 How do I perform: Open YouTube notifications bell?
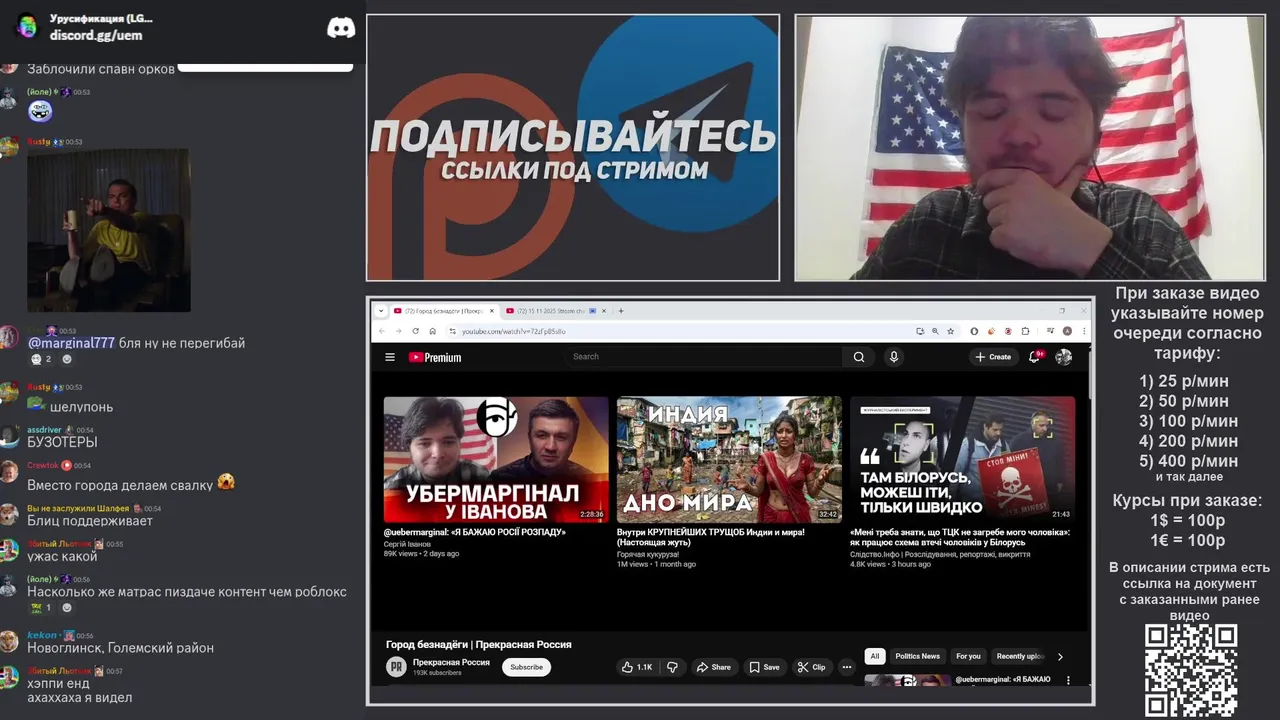pyautogui.click(x=1035, y=356)
